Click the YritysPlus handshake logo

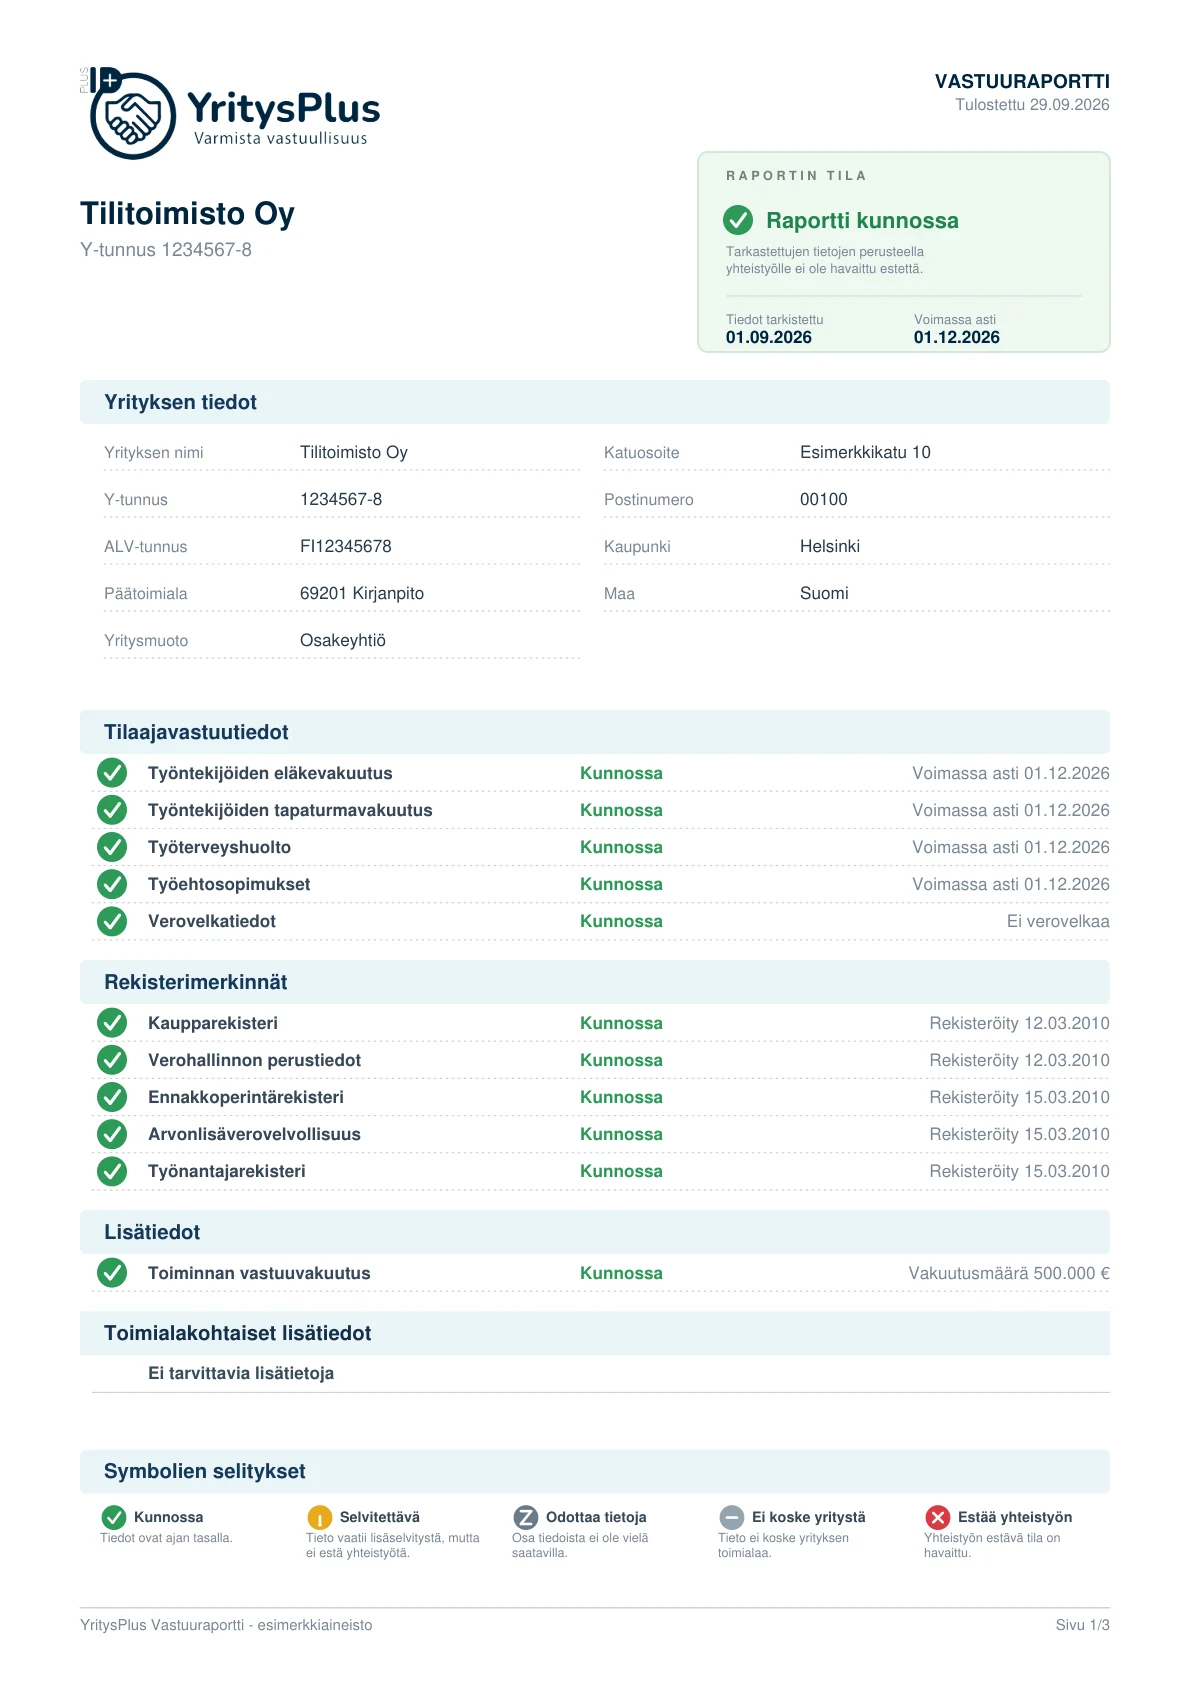[132, 115]
